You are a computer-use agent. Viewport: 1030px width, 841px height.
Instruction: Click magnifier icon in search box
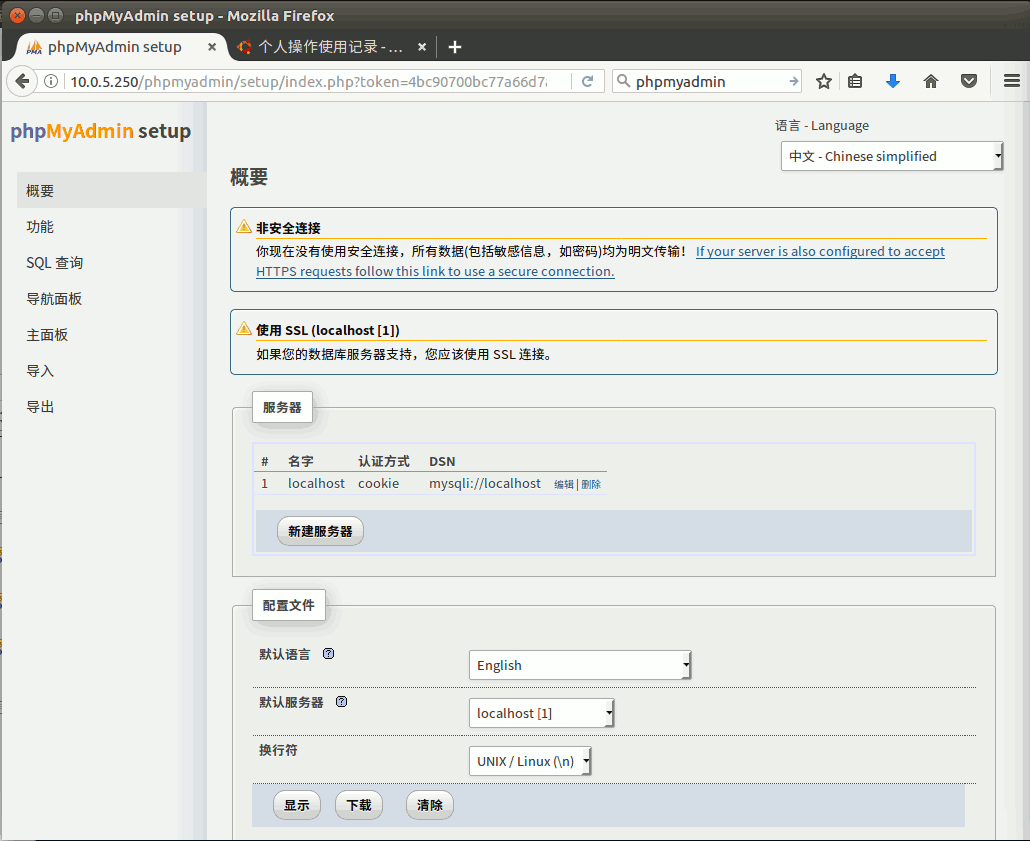(x=623, y=81)
